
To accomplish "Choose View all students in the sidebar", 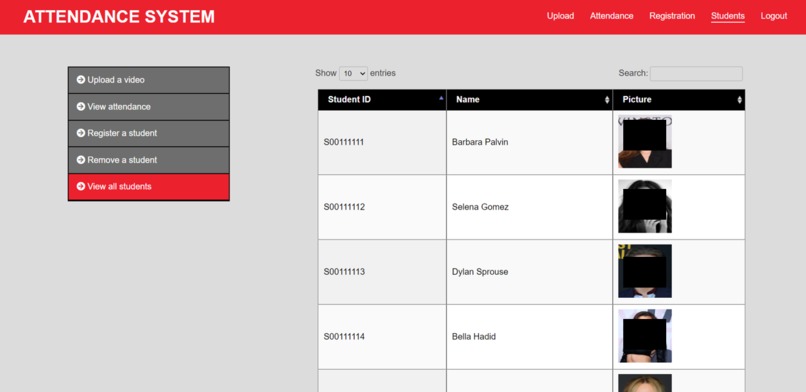I will point(149,187).
